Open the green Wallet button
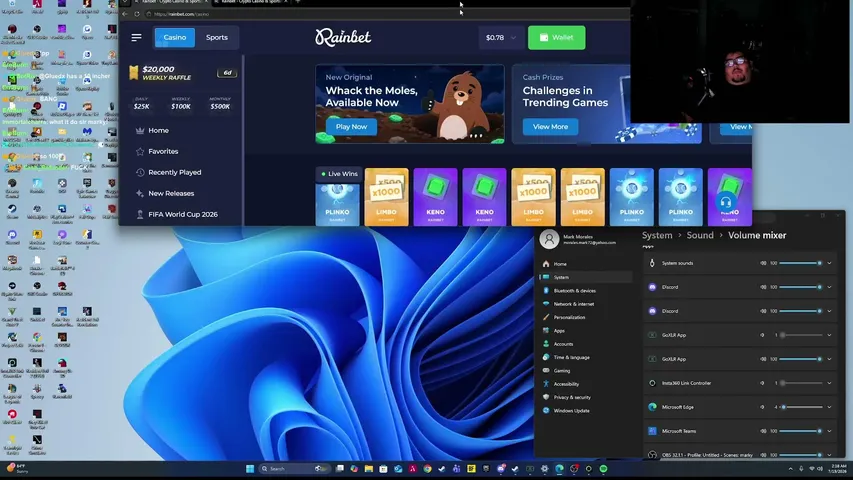 (x=557, y=38)
